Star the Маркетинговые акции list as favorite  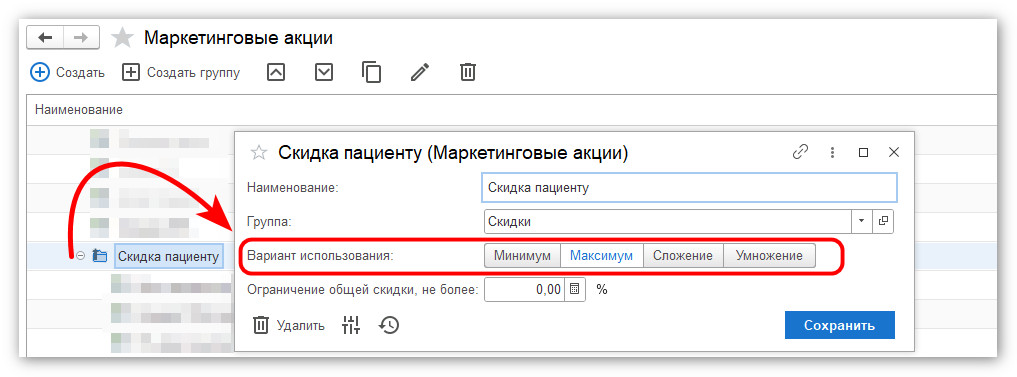[122, 38]
